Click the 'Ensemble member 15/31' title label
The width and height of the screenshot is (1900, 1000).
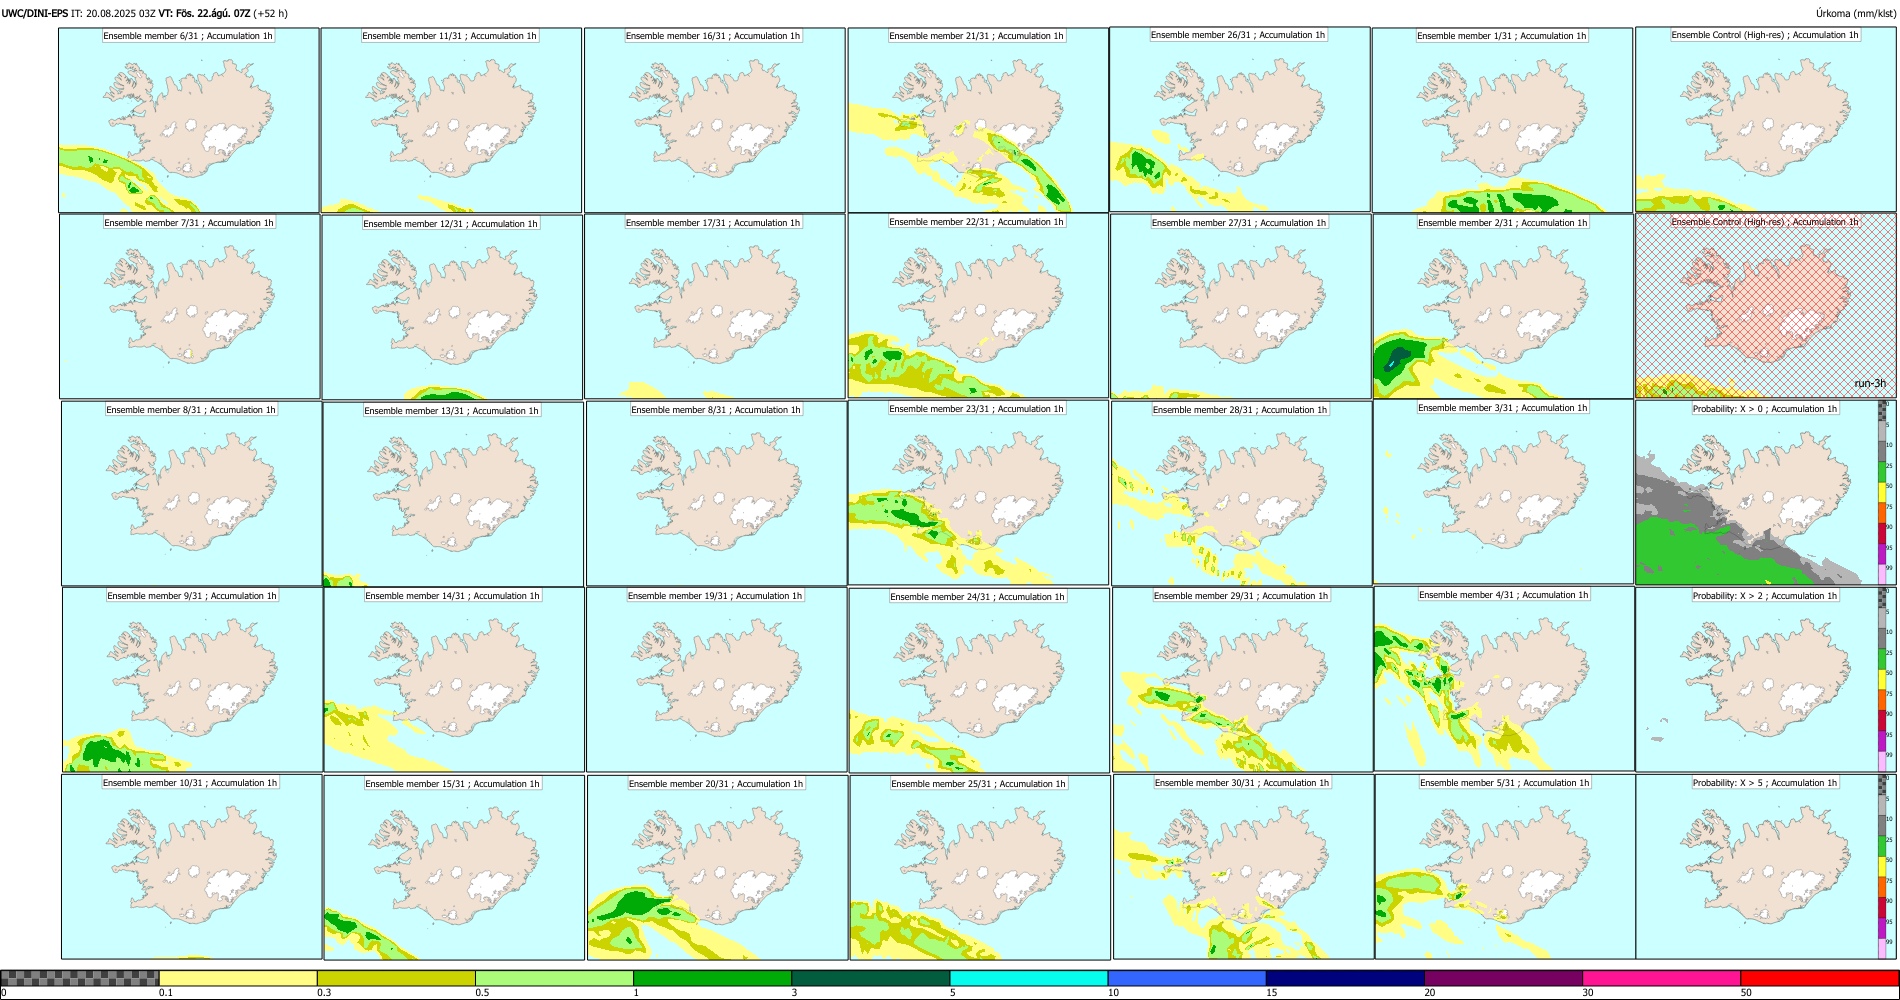coord(452,784)
